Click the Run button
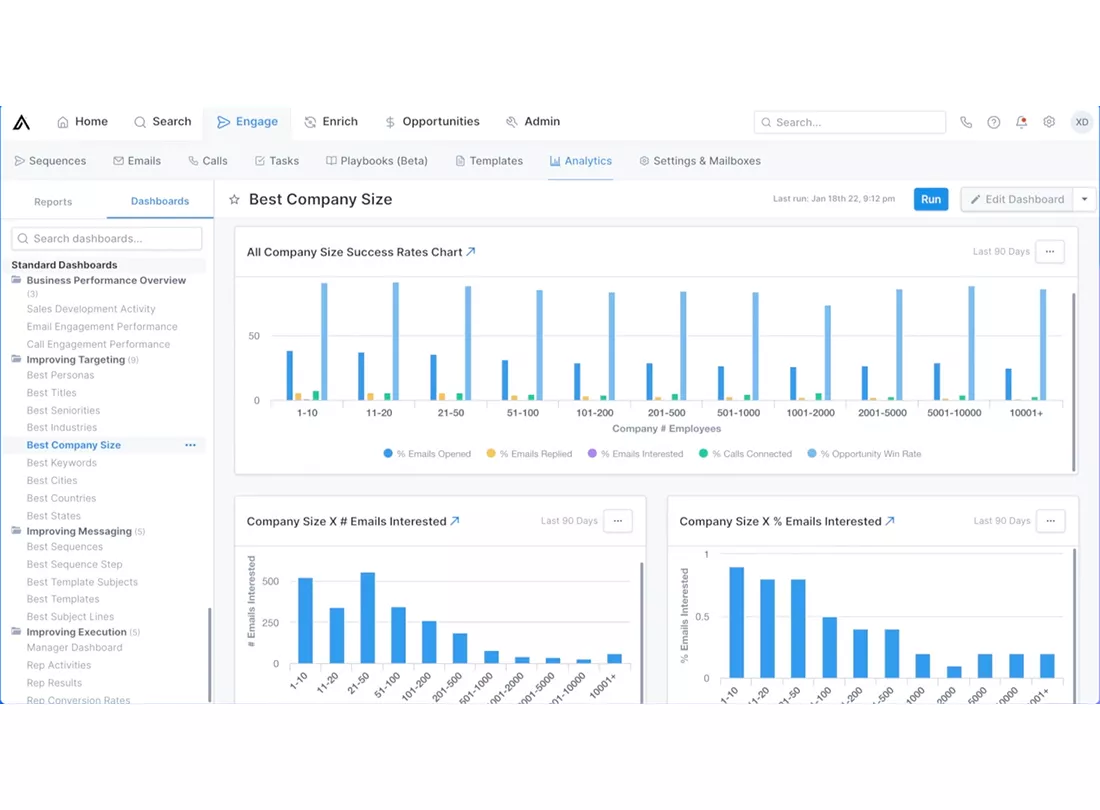Image resolution: width=1100 pixels, height=810 pixels. tap(931, 199)
